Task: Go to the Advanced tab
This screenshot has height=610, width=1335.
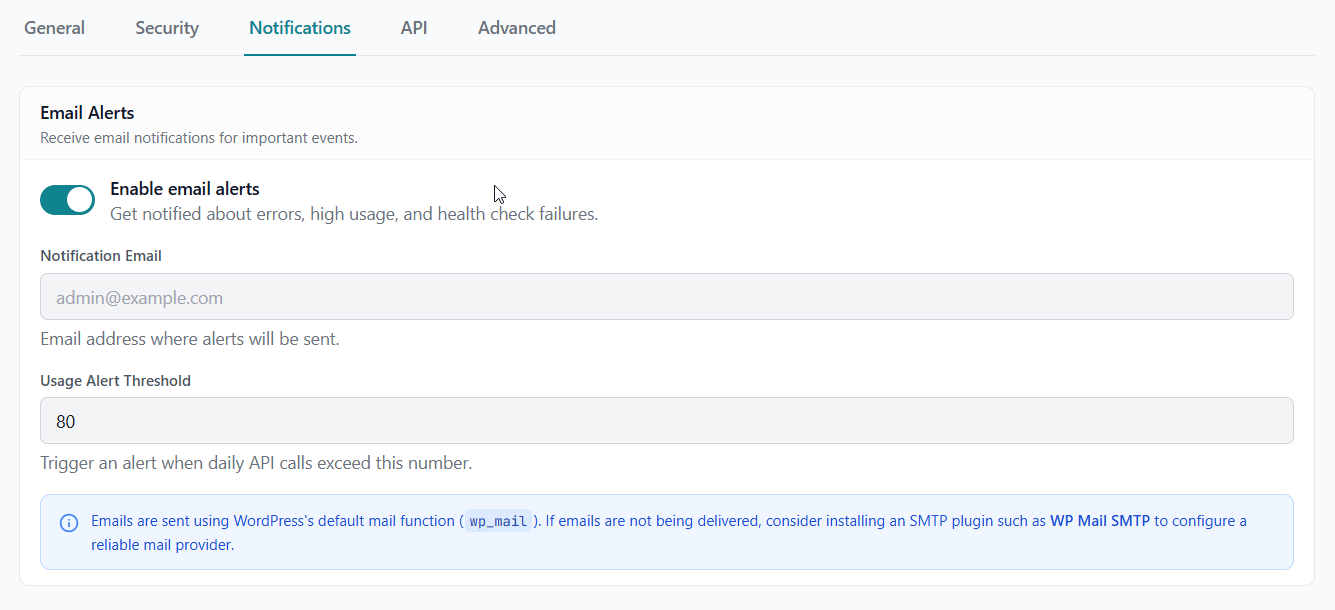Action: click(517, 28)
